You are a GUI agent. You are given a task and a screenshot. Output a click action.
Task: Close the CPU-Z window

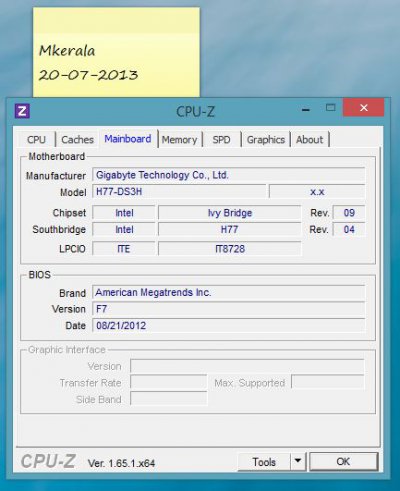coord(364,108)
